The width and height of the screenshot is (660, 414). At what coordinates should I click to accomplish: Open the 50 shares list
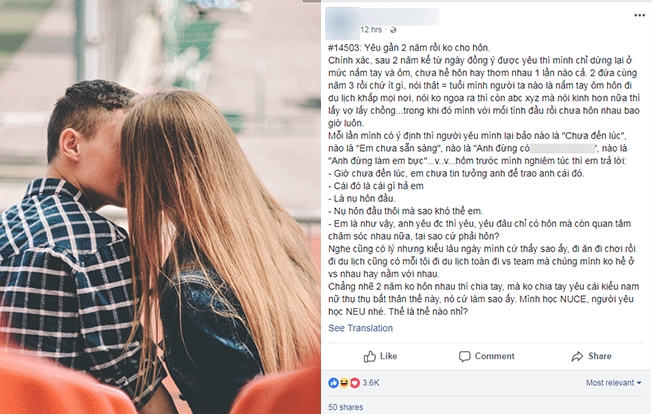[x=346, y=407]
